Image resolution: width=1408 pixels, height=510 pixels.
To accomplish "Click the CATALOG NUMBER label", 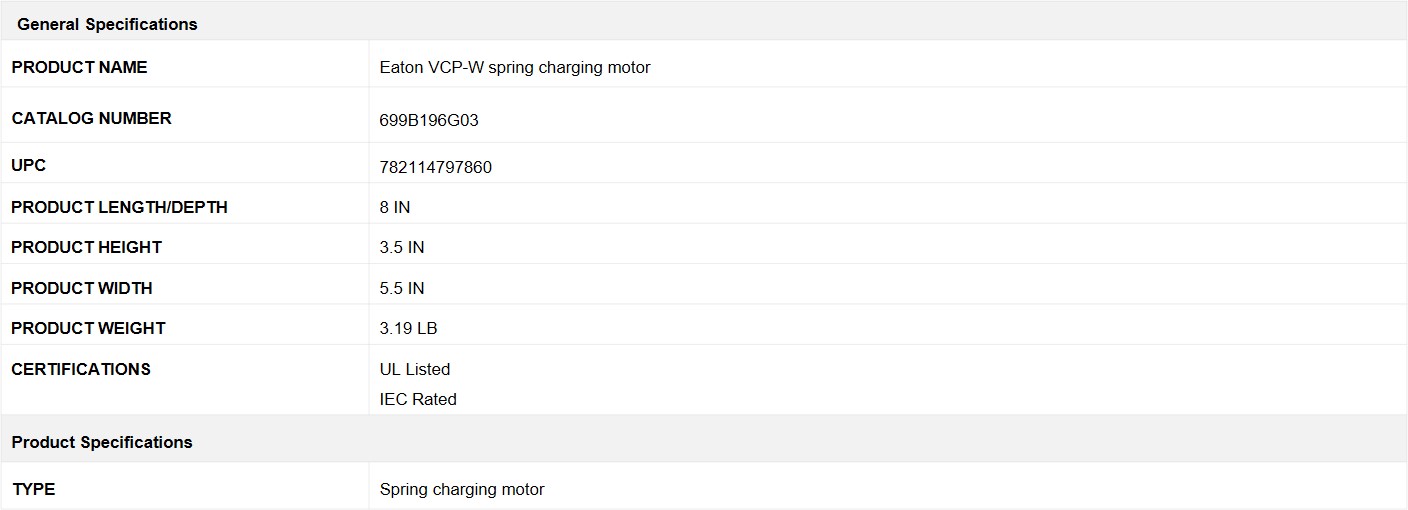I will [x=91, y=118].
